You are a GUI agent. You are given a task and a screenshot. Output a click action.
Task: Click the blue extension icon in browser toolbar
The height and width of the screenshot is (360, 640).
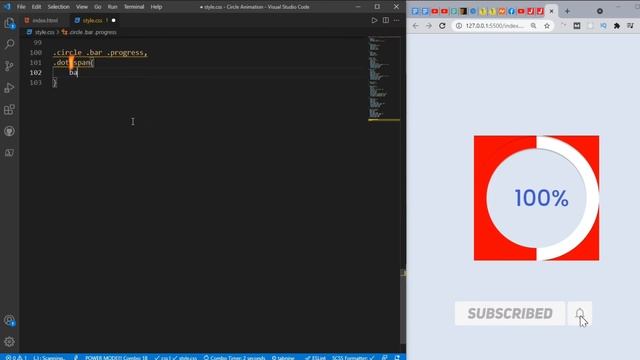point(603,26)
